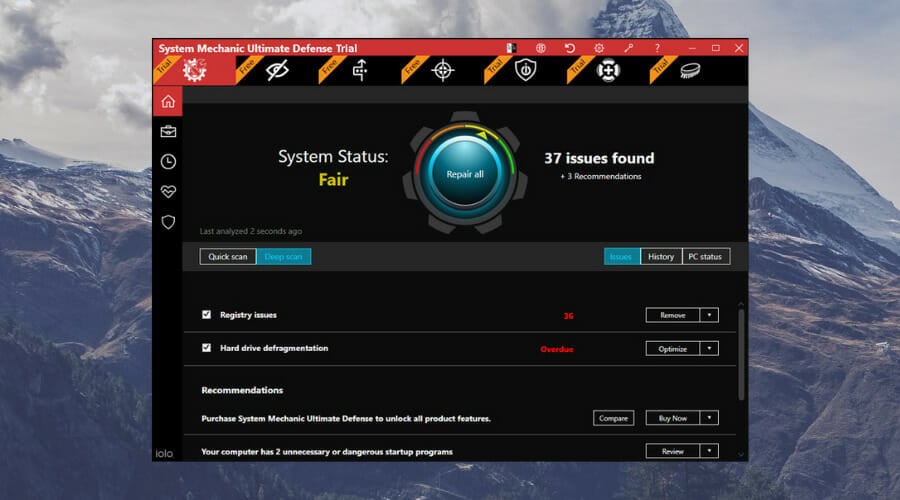This screenshot has height=500, width=900.
Task: Open the shield with power symbol module
Action: point(525,71)
